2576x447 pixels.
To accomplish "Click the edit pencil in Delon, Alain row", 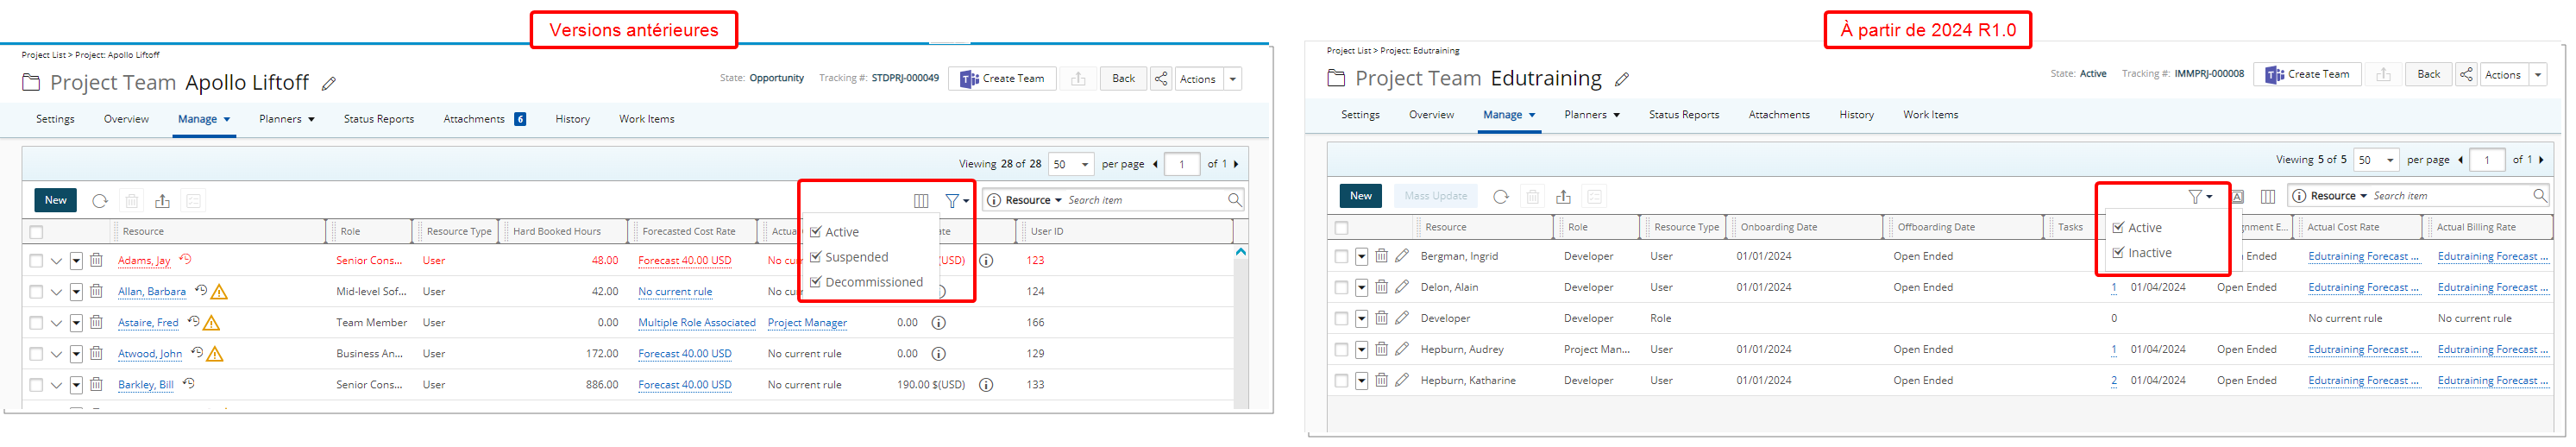I will click(x=1402, y=287).
